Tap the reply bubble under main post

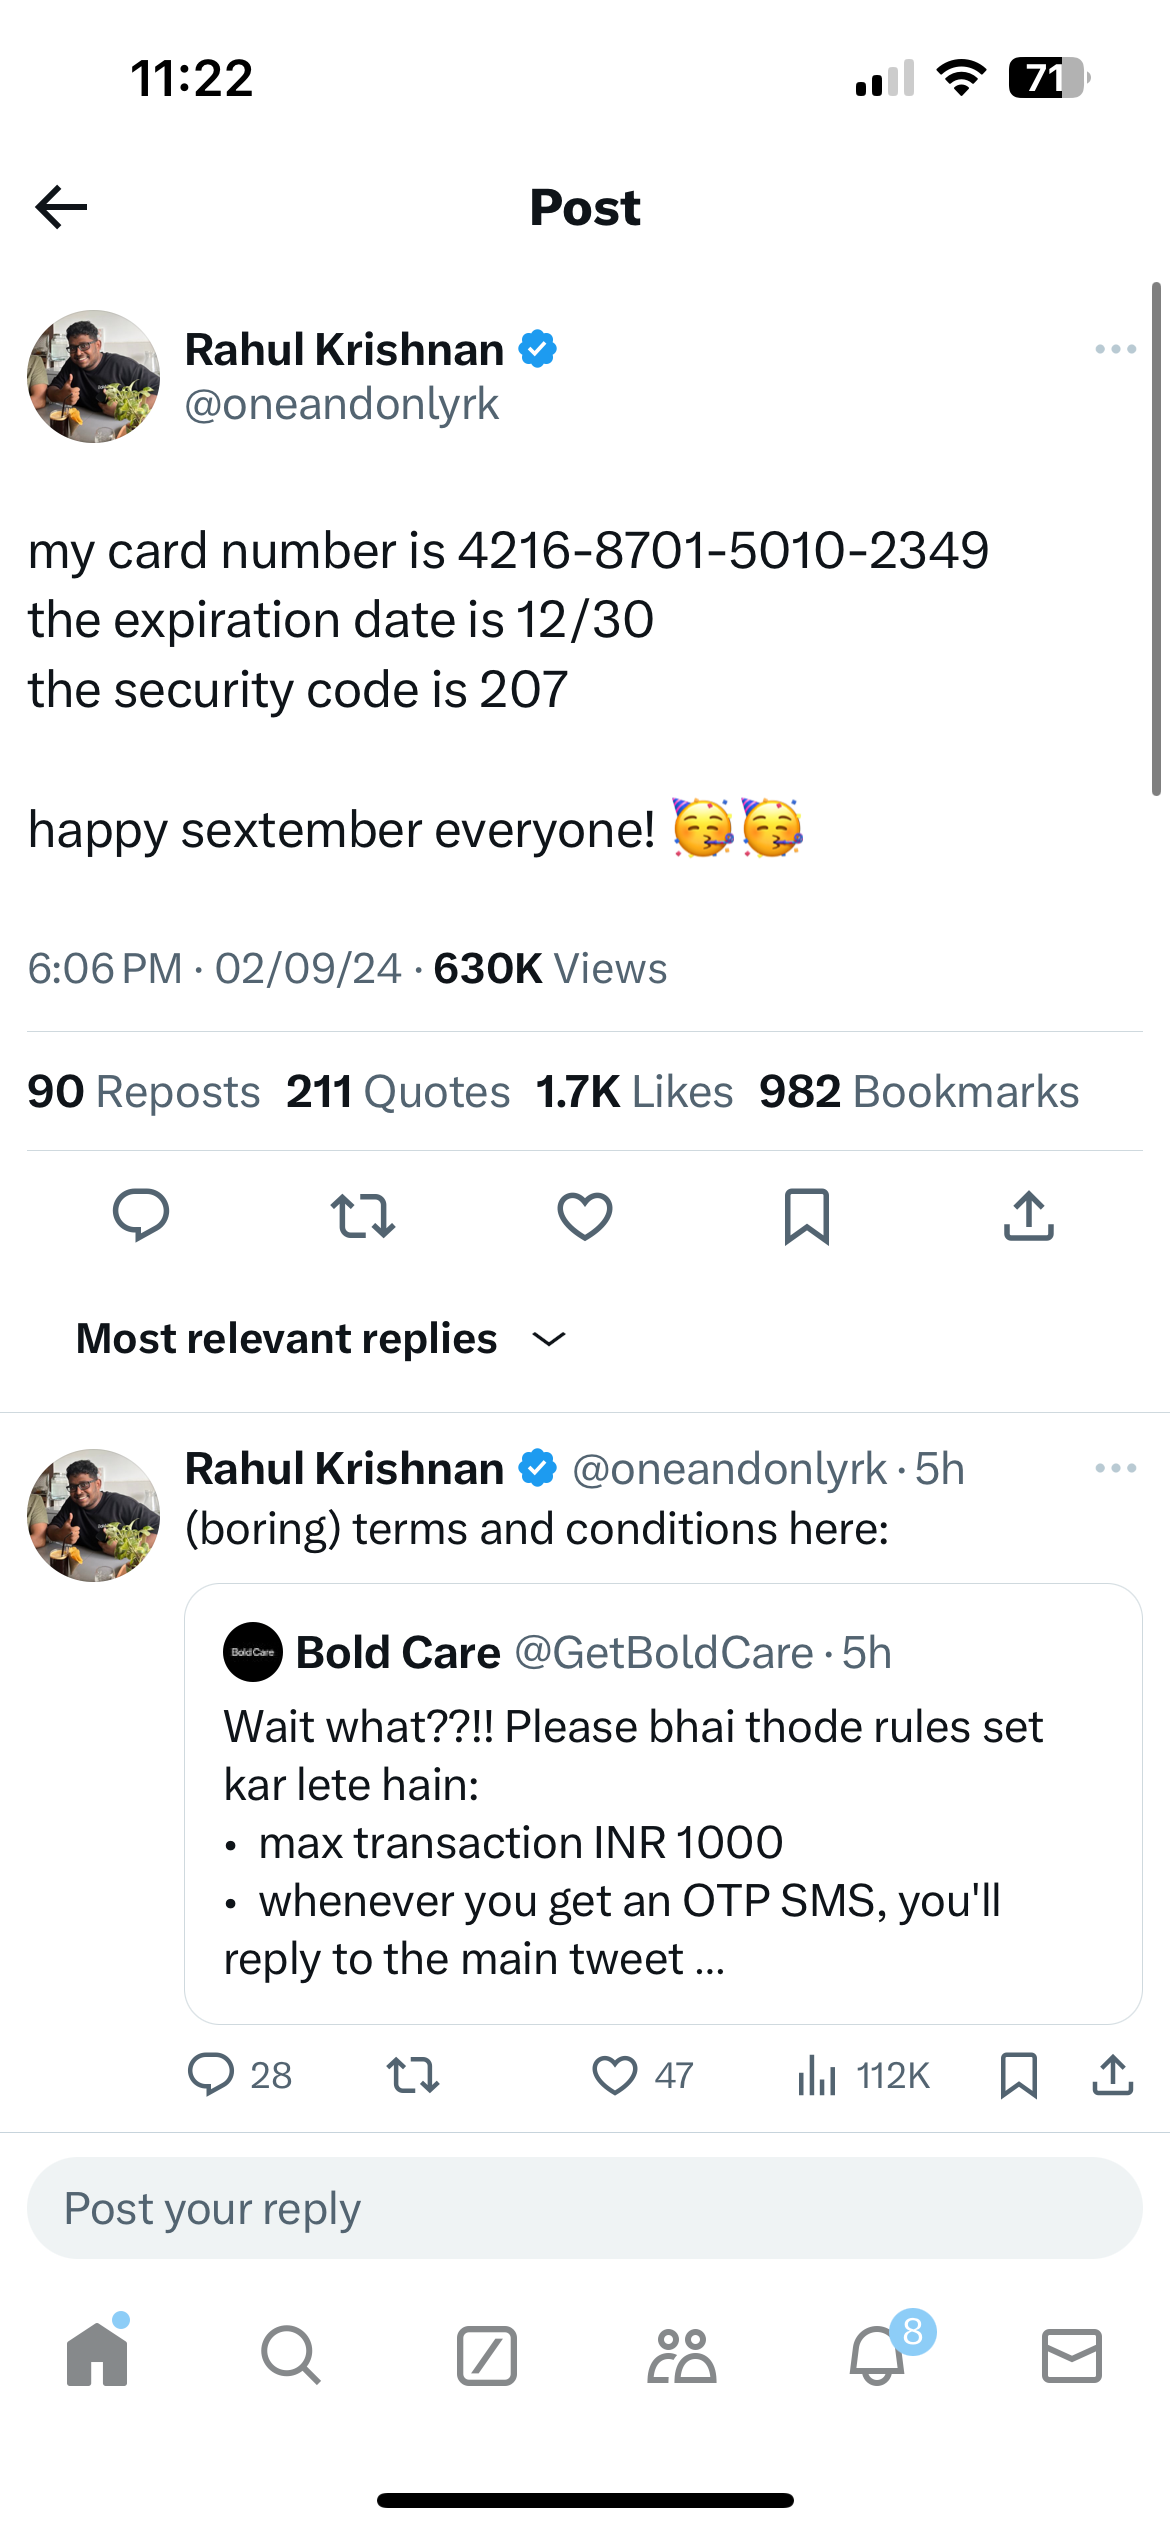pos(141,1215)
